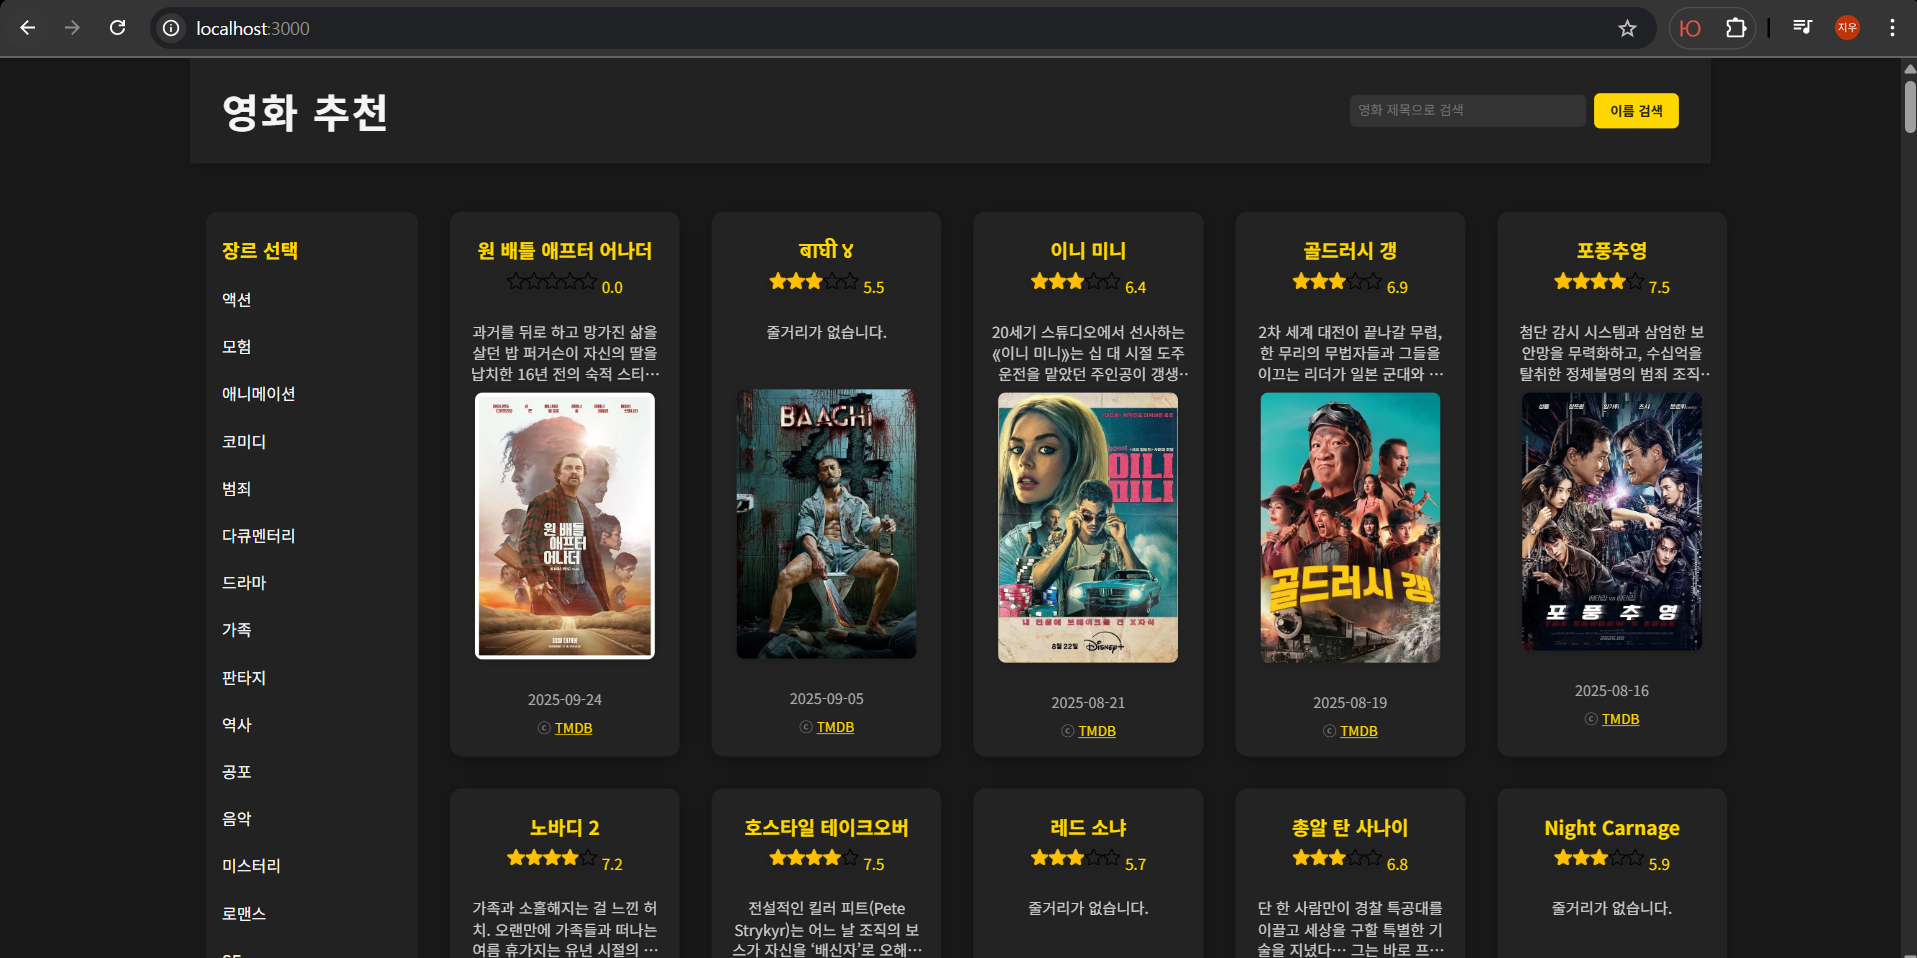Image resolution: width=1917 pixels, height=958 pixels.
Task: Click TMDB link under 2025-08-16
Action: [1621, 719]
